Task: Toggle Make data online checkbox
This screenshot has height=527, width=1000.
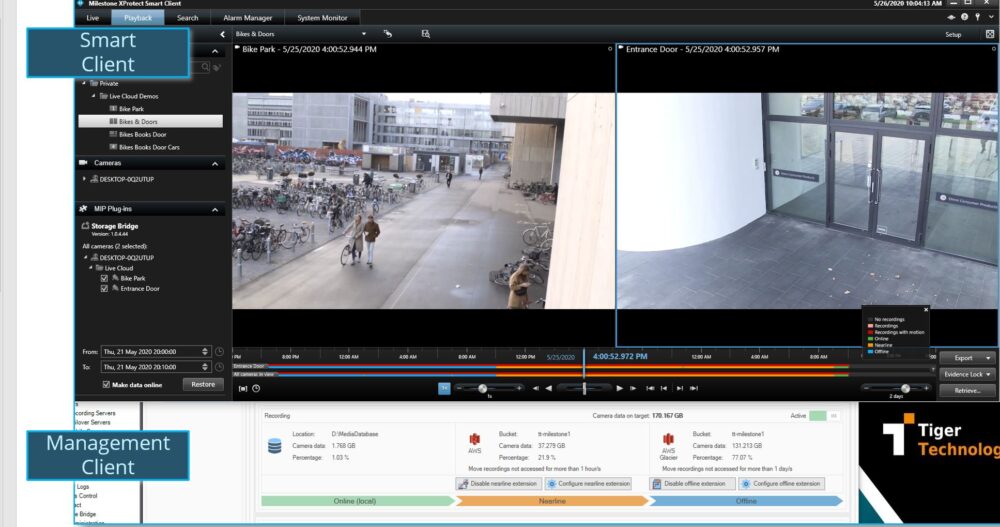Action: [x=106, y=385]
